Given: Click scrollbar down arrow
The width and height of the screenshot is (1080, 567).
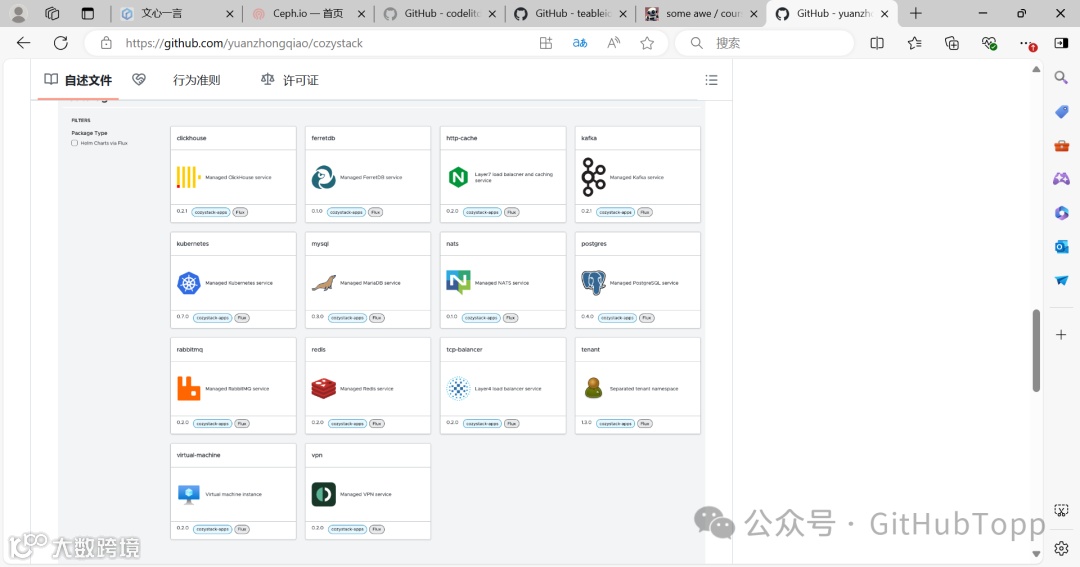Looking at the screenshot, I should pyautogui.click(x=1036, y=554).
